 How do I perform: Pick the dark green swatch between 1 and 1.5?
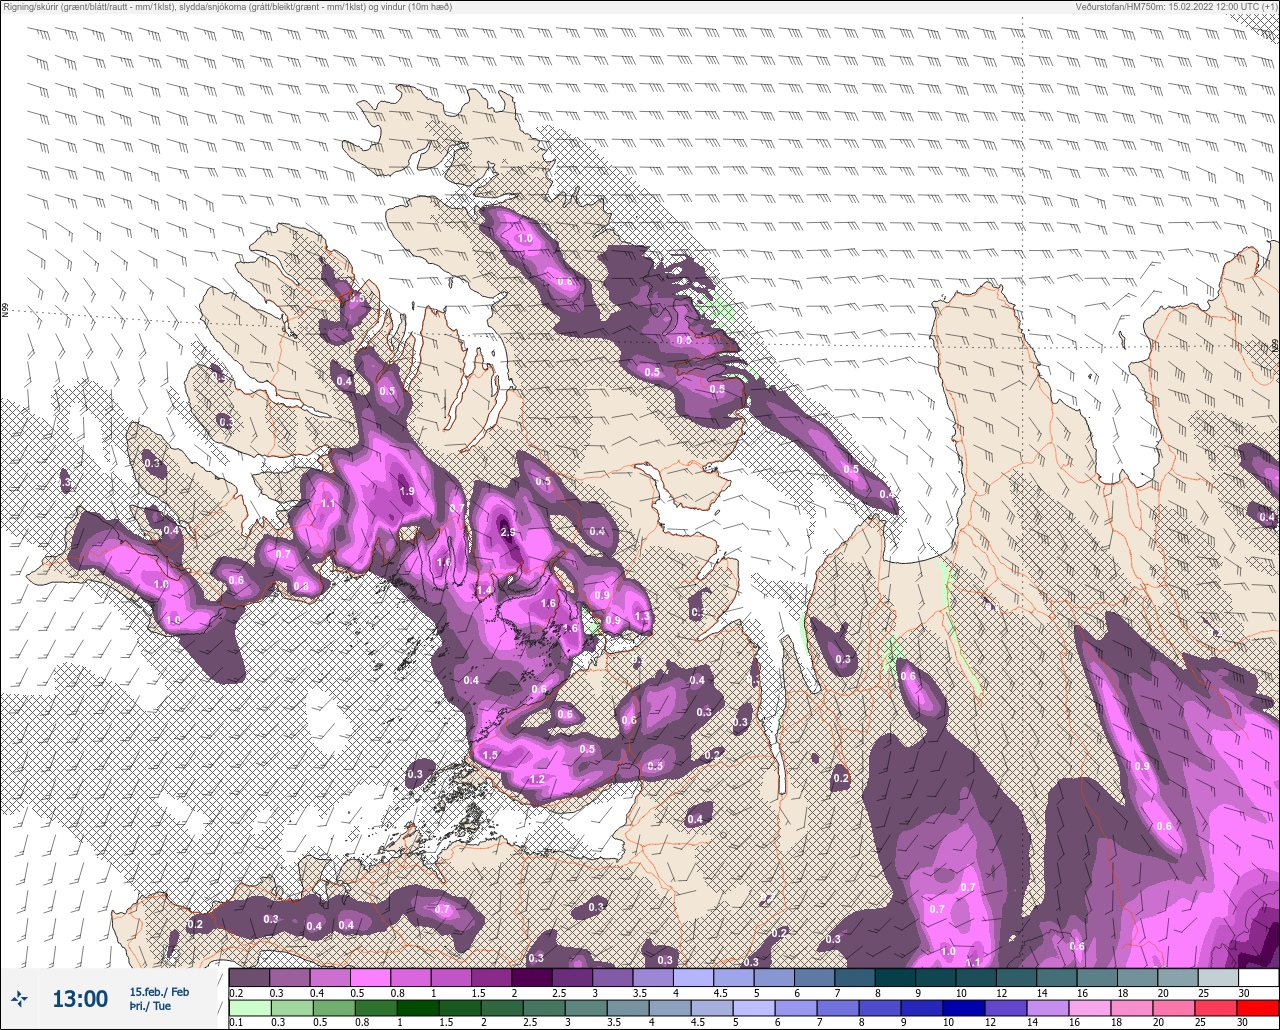pos(419,1009)
